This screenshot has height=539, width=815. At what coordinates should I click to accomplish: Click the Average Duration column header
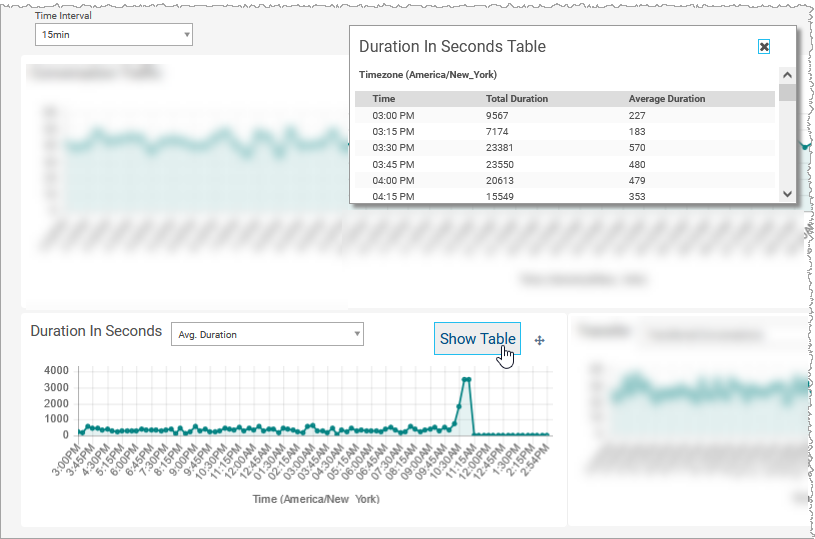pos(666,99)
